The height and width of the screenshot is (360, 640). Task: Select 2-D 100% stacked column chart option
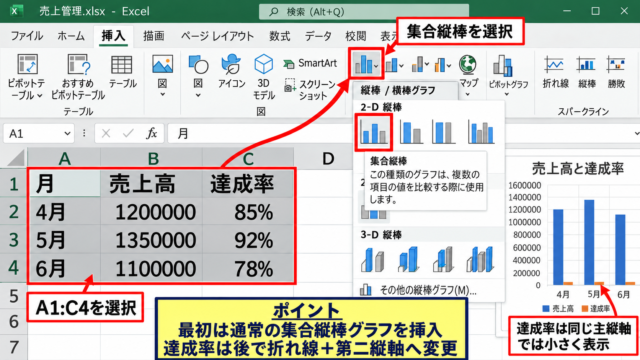pyautogui.click(x=444, y=132)
